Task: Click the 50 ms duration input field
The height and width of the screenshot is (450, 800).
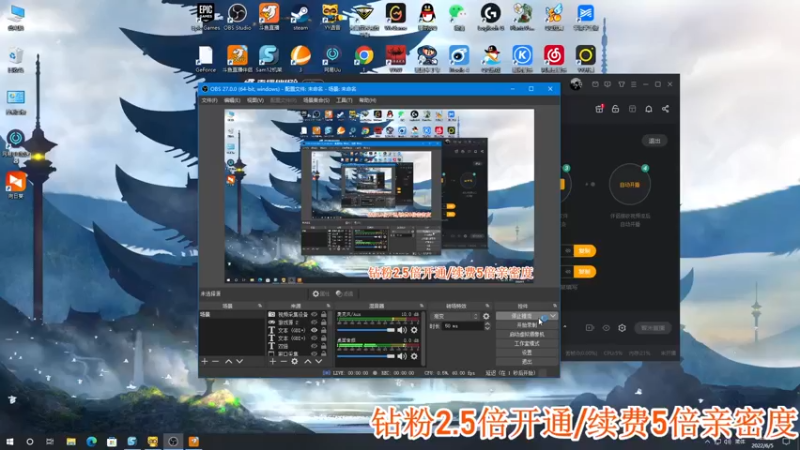Action: click(x=463, y=326)
